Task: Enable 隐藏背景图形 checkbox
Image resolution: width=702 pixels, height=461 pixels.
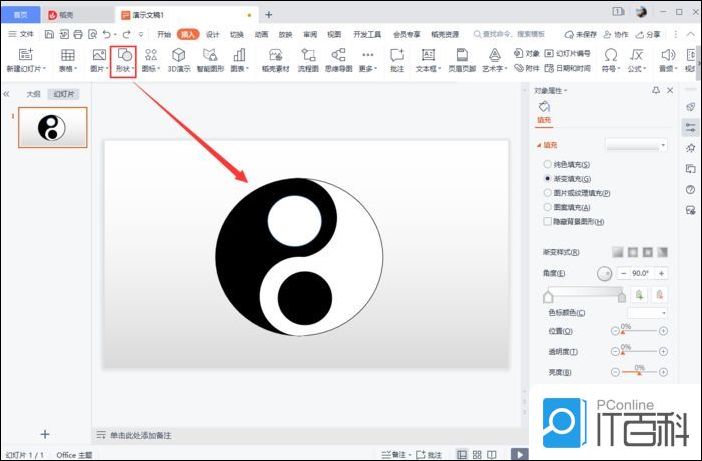Action: pos(546,221)
